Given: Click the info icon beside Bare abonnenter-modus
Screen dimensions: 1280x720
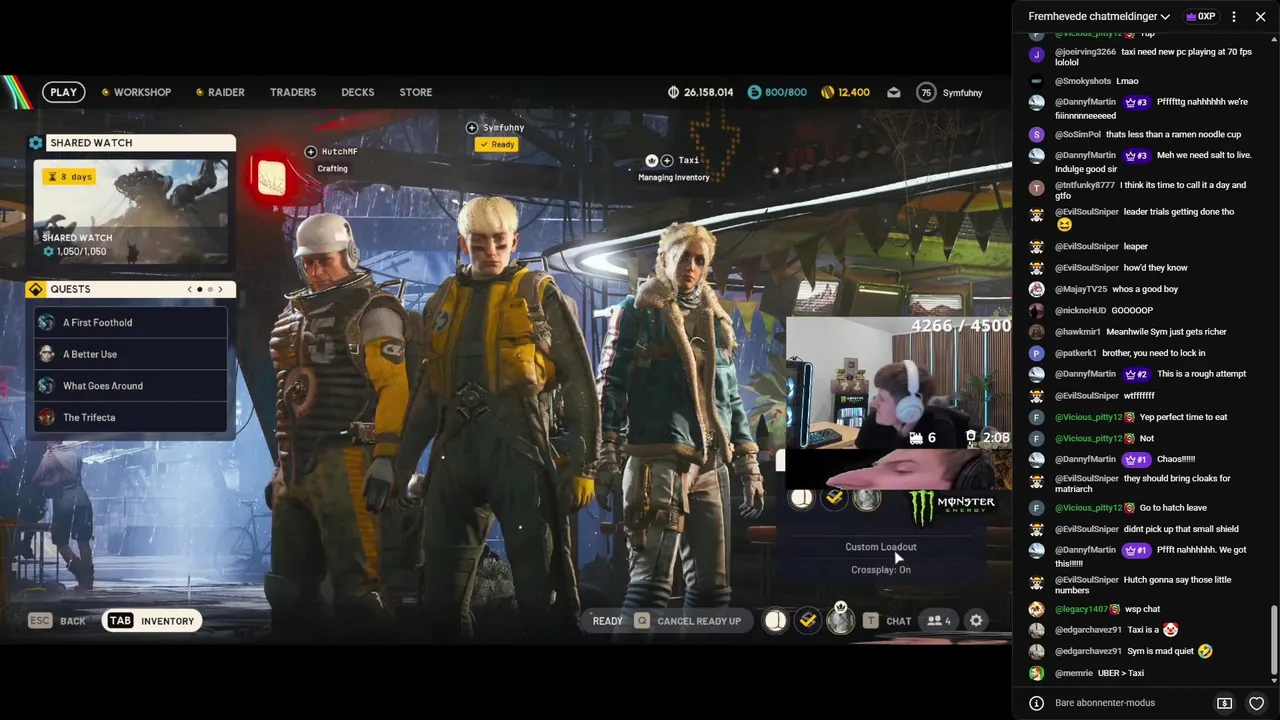Looking at the screenshot, I should pos(1037,703).
